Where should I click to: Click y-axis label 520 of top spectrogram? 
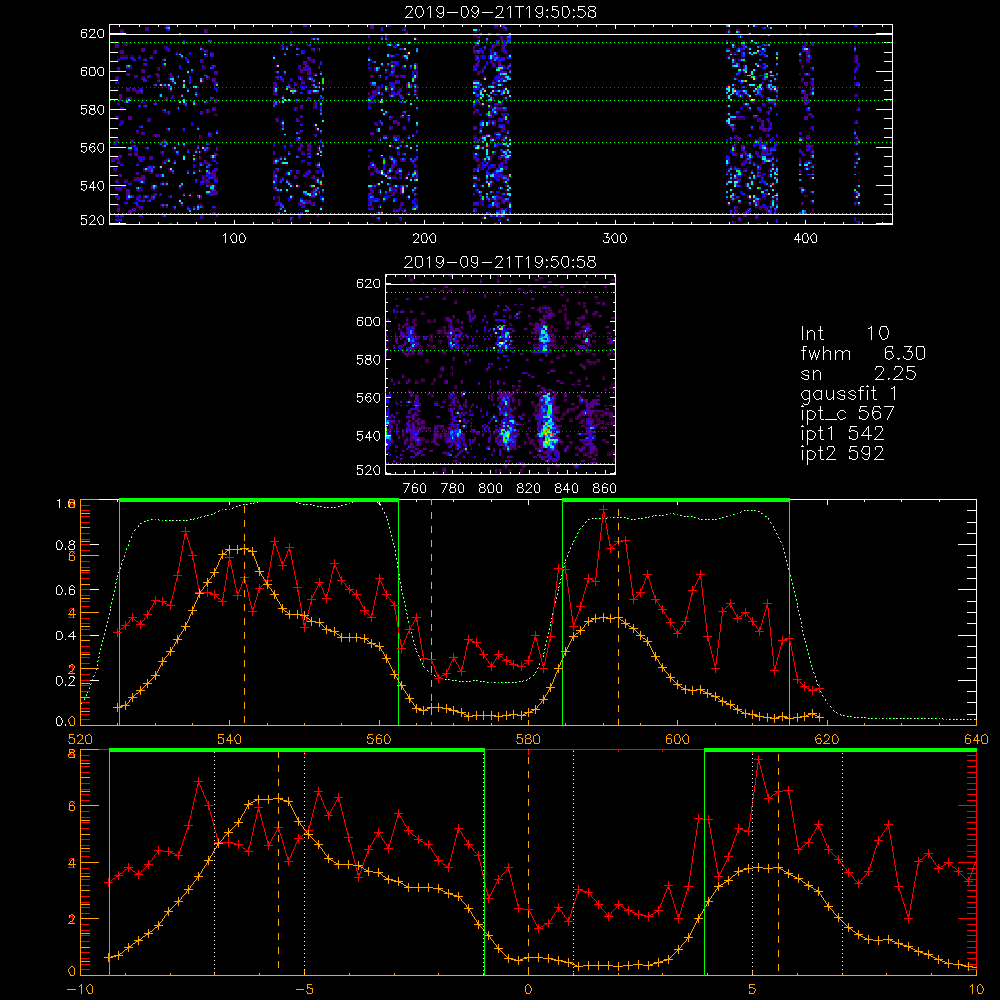(92, 220)
